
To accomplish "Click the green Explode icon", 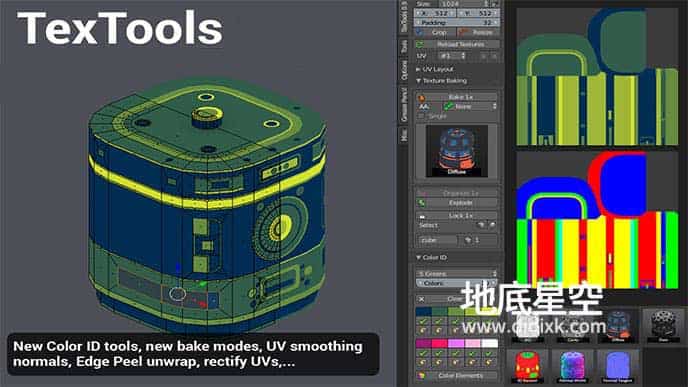I will click(x=421, y=203).
